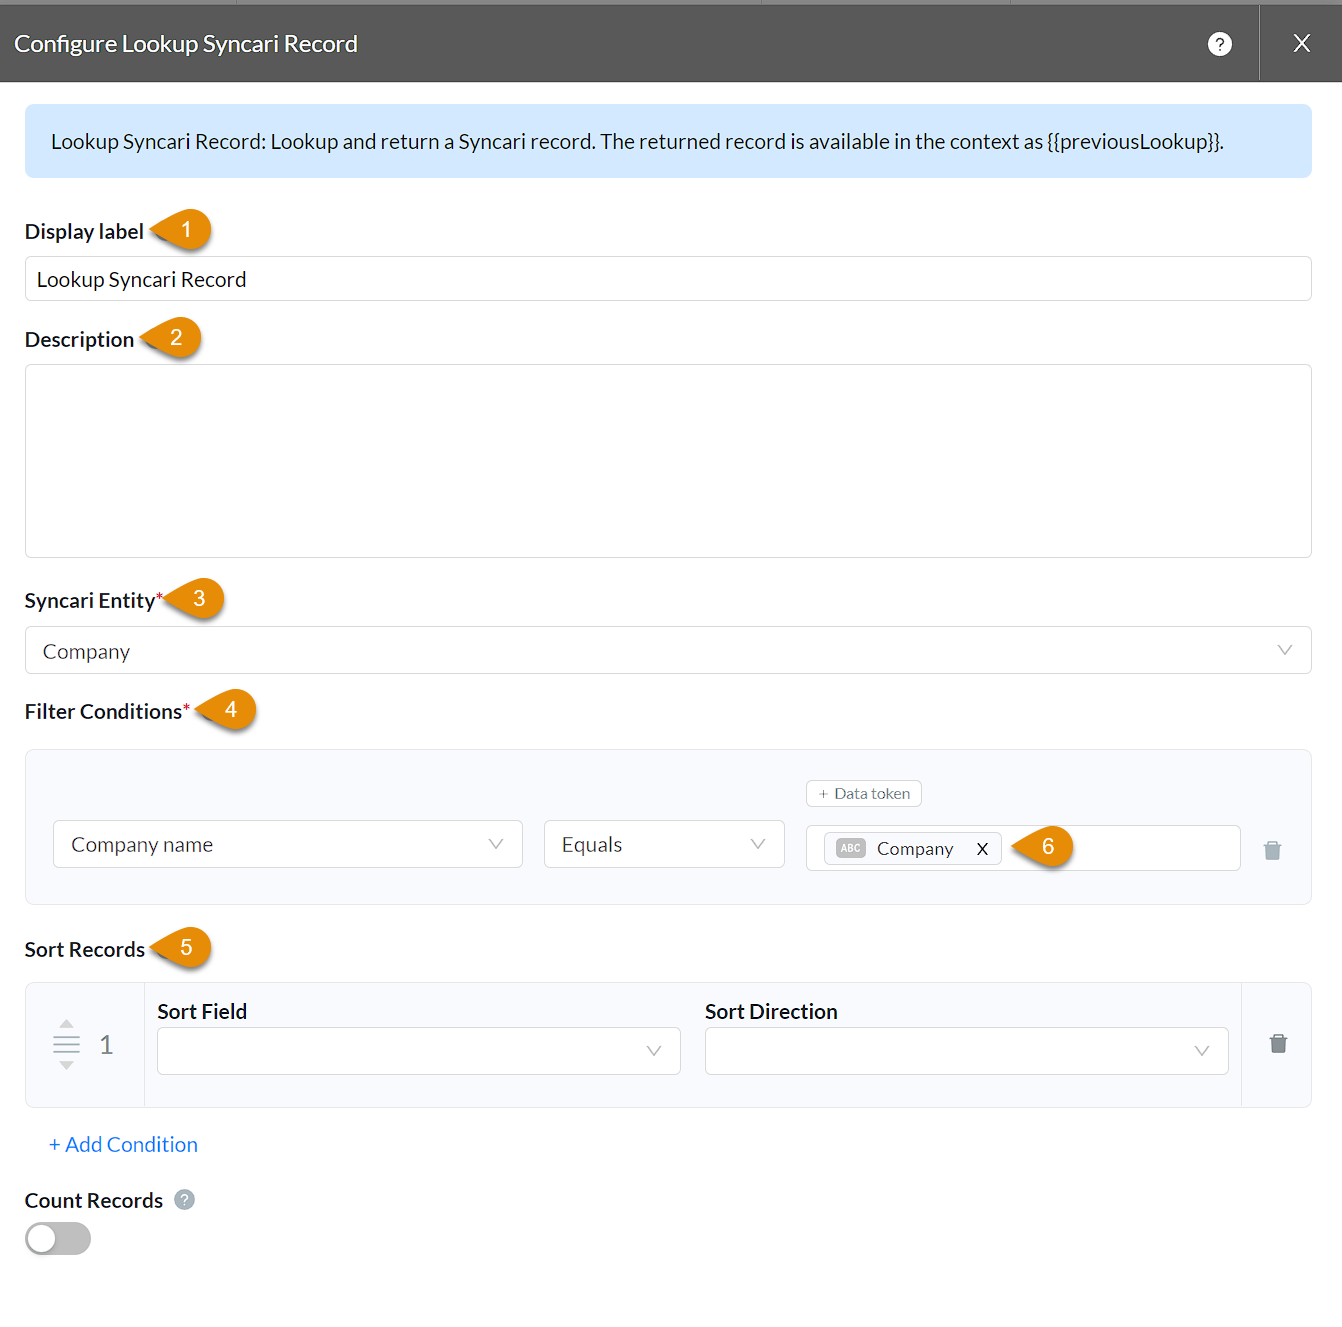1342x1327 pixels.
Task: Open the Sort Direction dropdown
Action: click(x=966, y=1051)
